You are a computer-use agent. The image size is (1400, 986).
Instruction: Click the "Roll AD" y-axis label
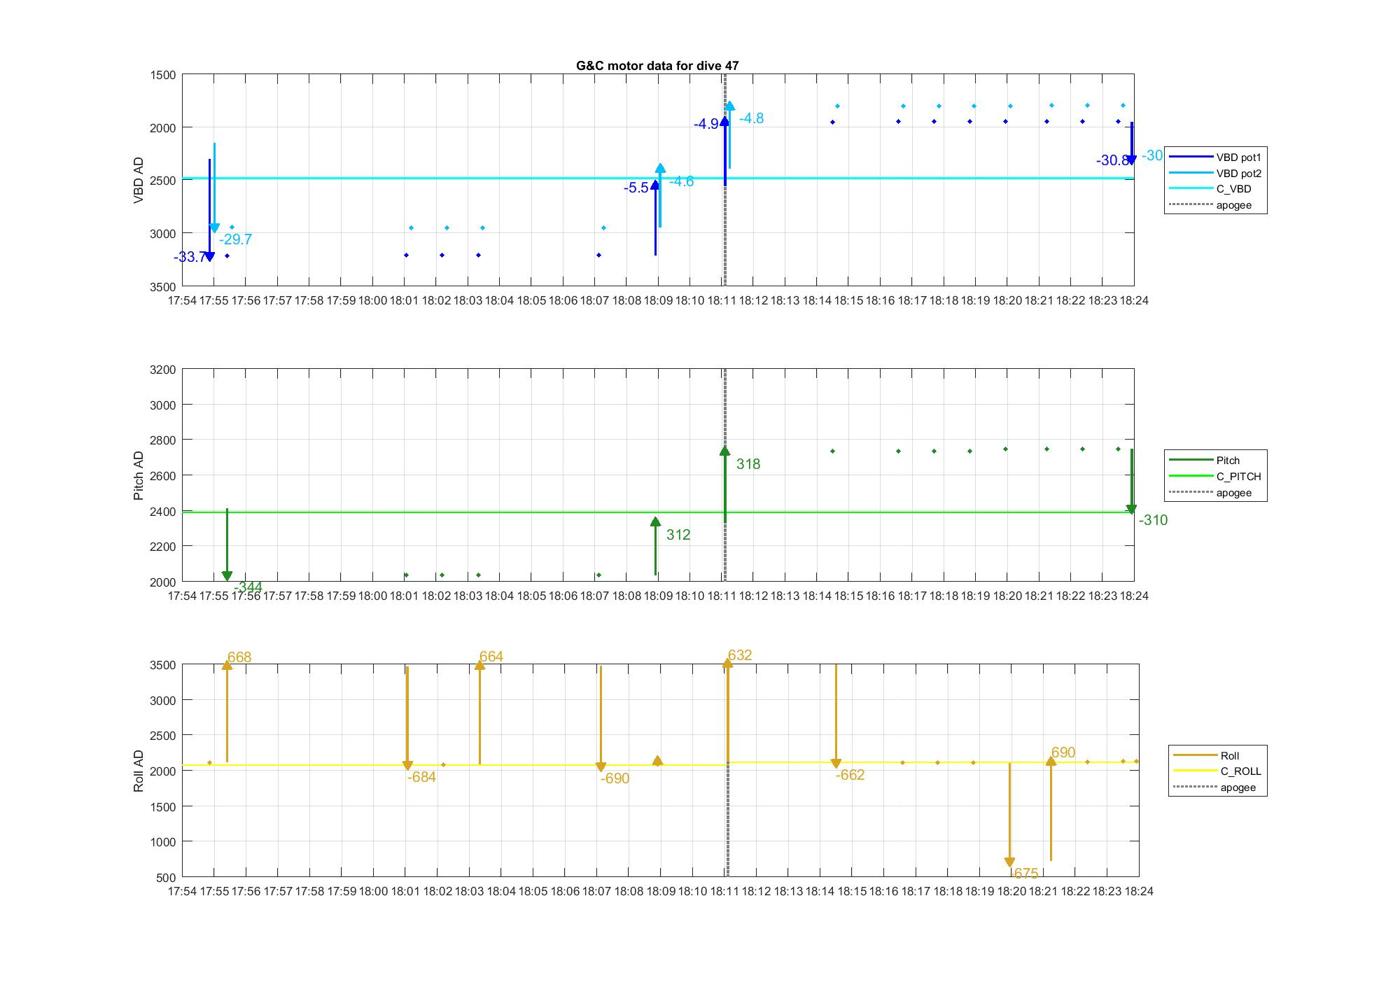point(138,771)
